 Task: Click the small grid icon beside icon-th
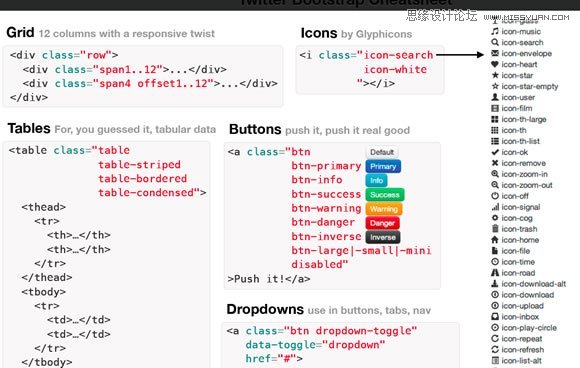(495, 130)
